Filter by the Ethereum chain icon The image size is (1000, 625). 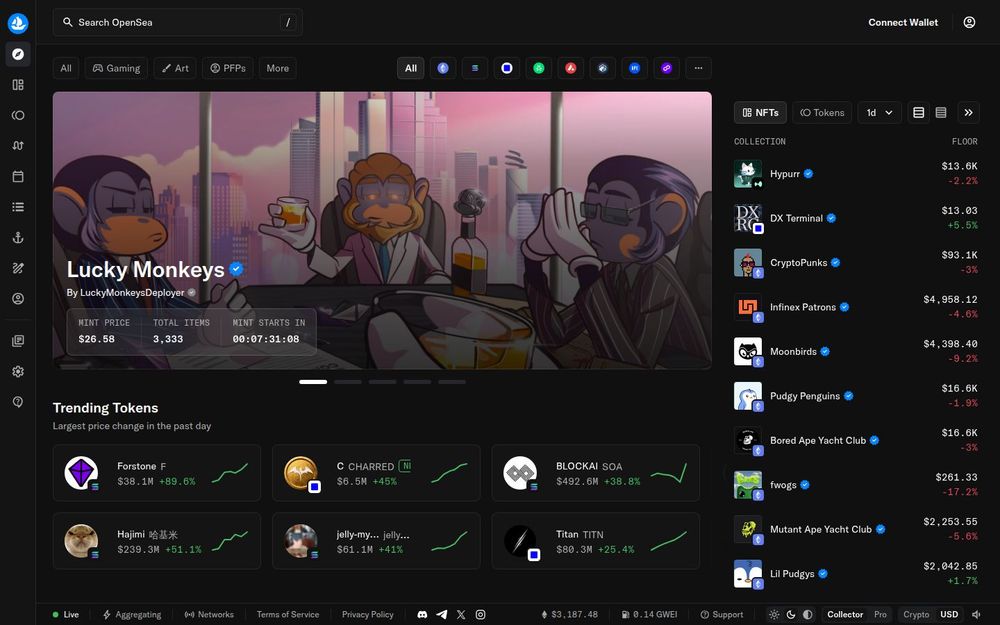tap(443, 68)
